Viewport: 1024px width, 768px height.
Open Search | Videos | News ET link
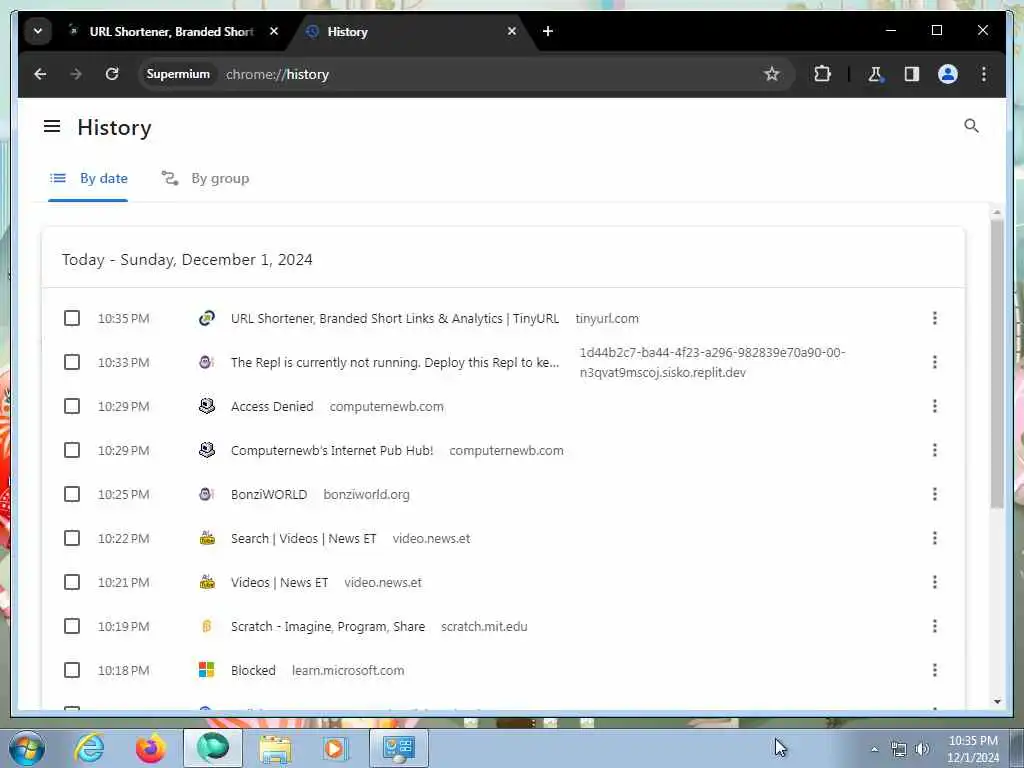(303, 538)
